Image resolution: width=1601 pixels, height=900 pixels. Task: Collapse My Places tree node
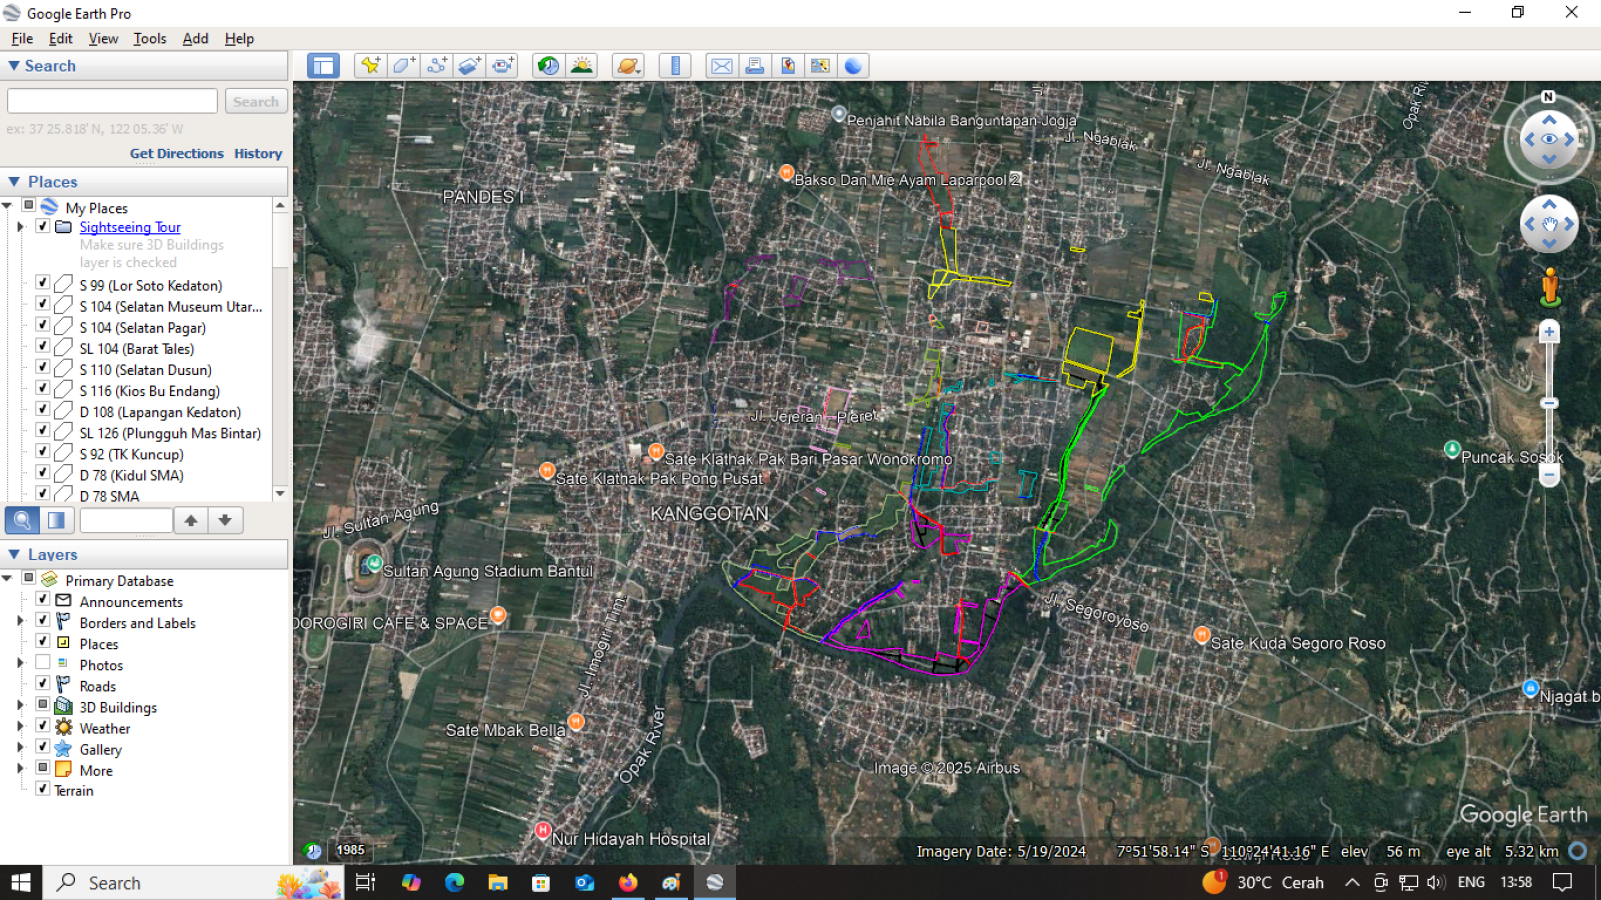pos(7,206)
